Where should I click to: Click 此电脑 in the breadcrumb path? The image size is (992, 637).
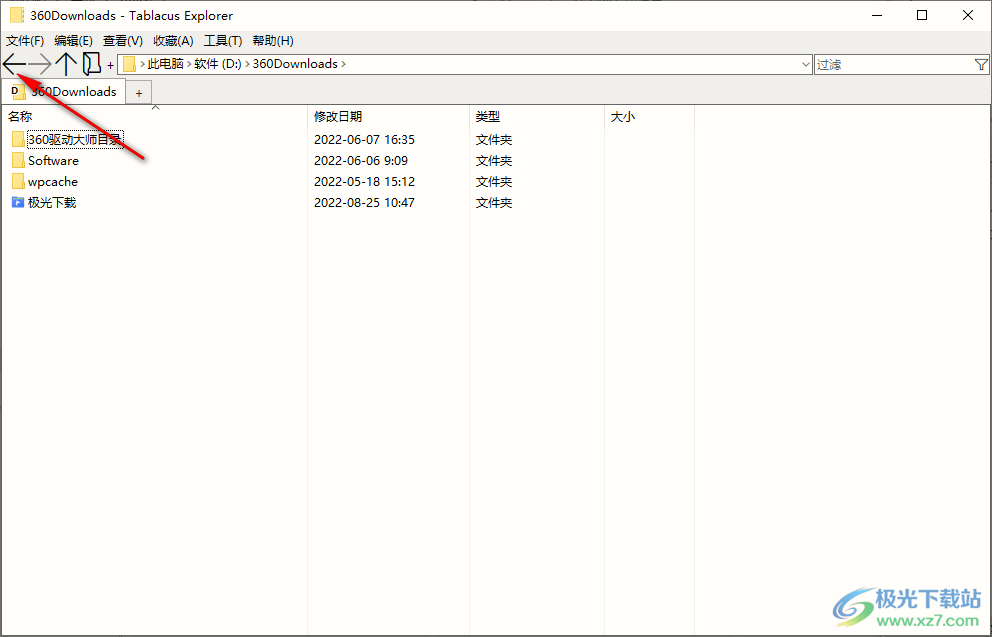click(166, 64)
